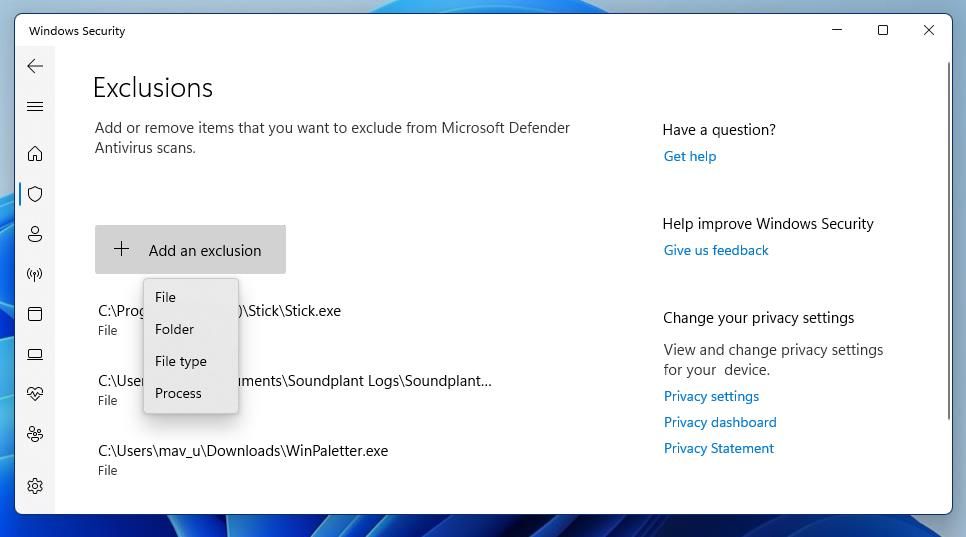The width and height of the screenshot is (966, 537).
Task: Maximize the Windows Security window
Action: click(x=883, y=30)
